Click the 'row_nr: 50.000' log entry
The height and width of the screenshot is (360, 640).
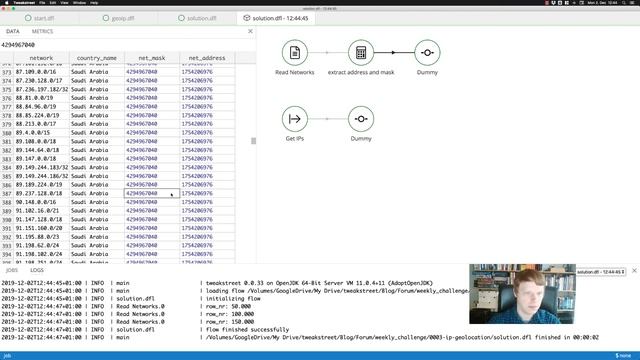pos(228,306)
